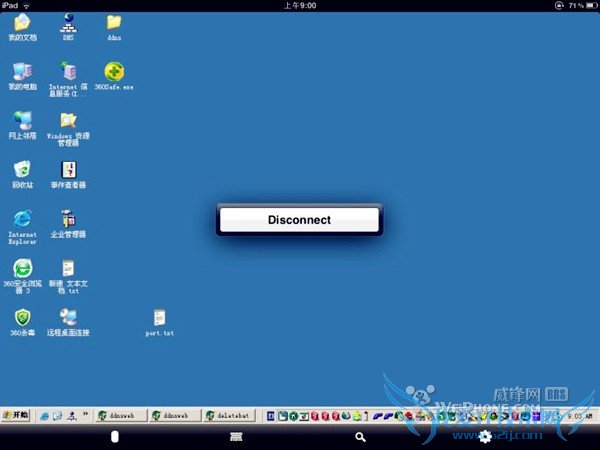Open 远程桌面连接 (Remote Desktop Connection) shortcut
Viewport: 600px width, 450px height.
[x=68, y=319]
